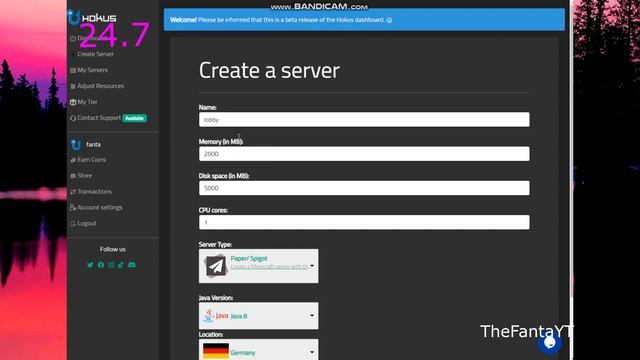Go to Adjust Resources

coord(101,86)
